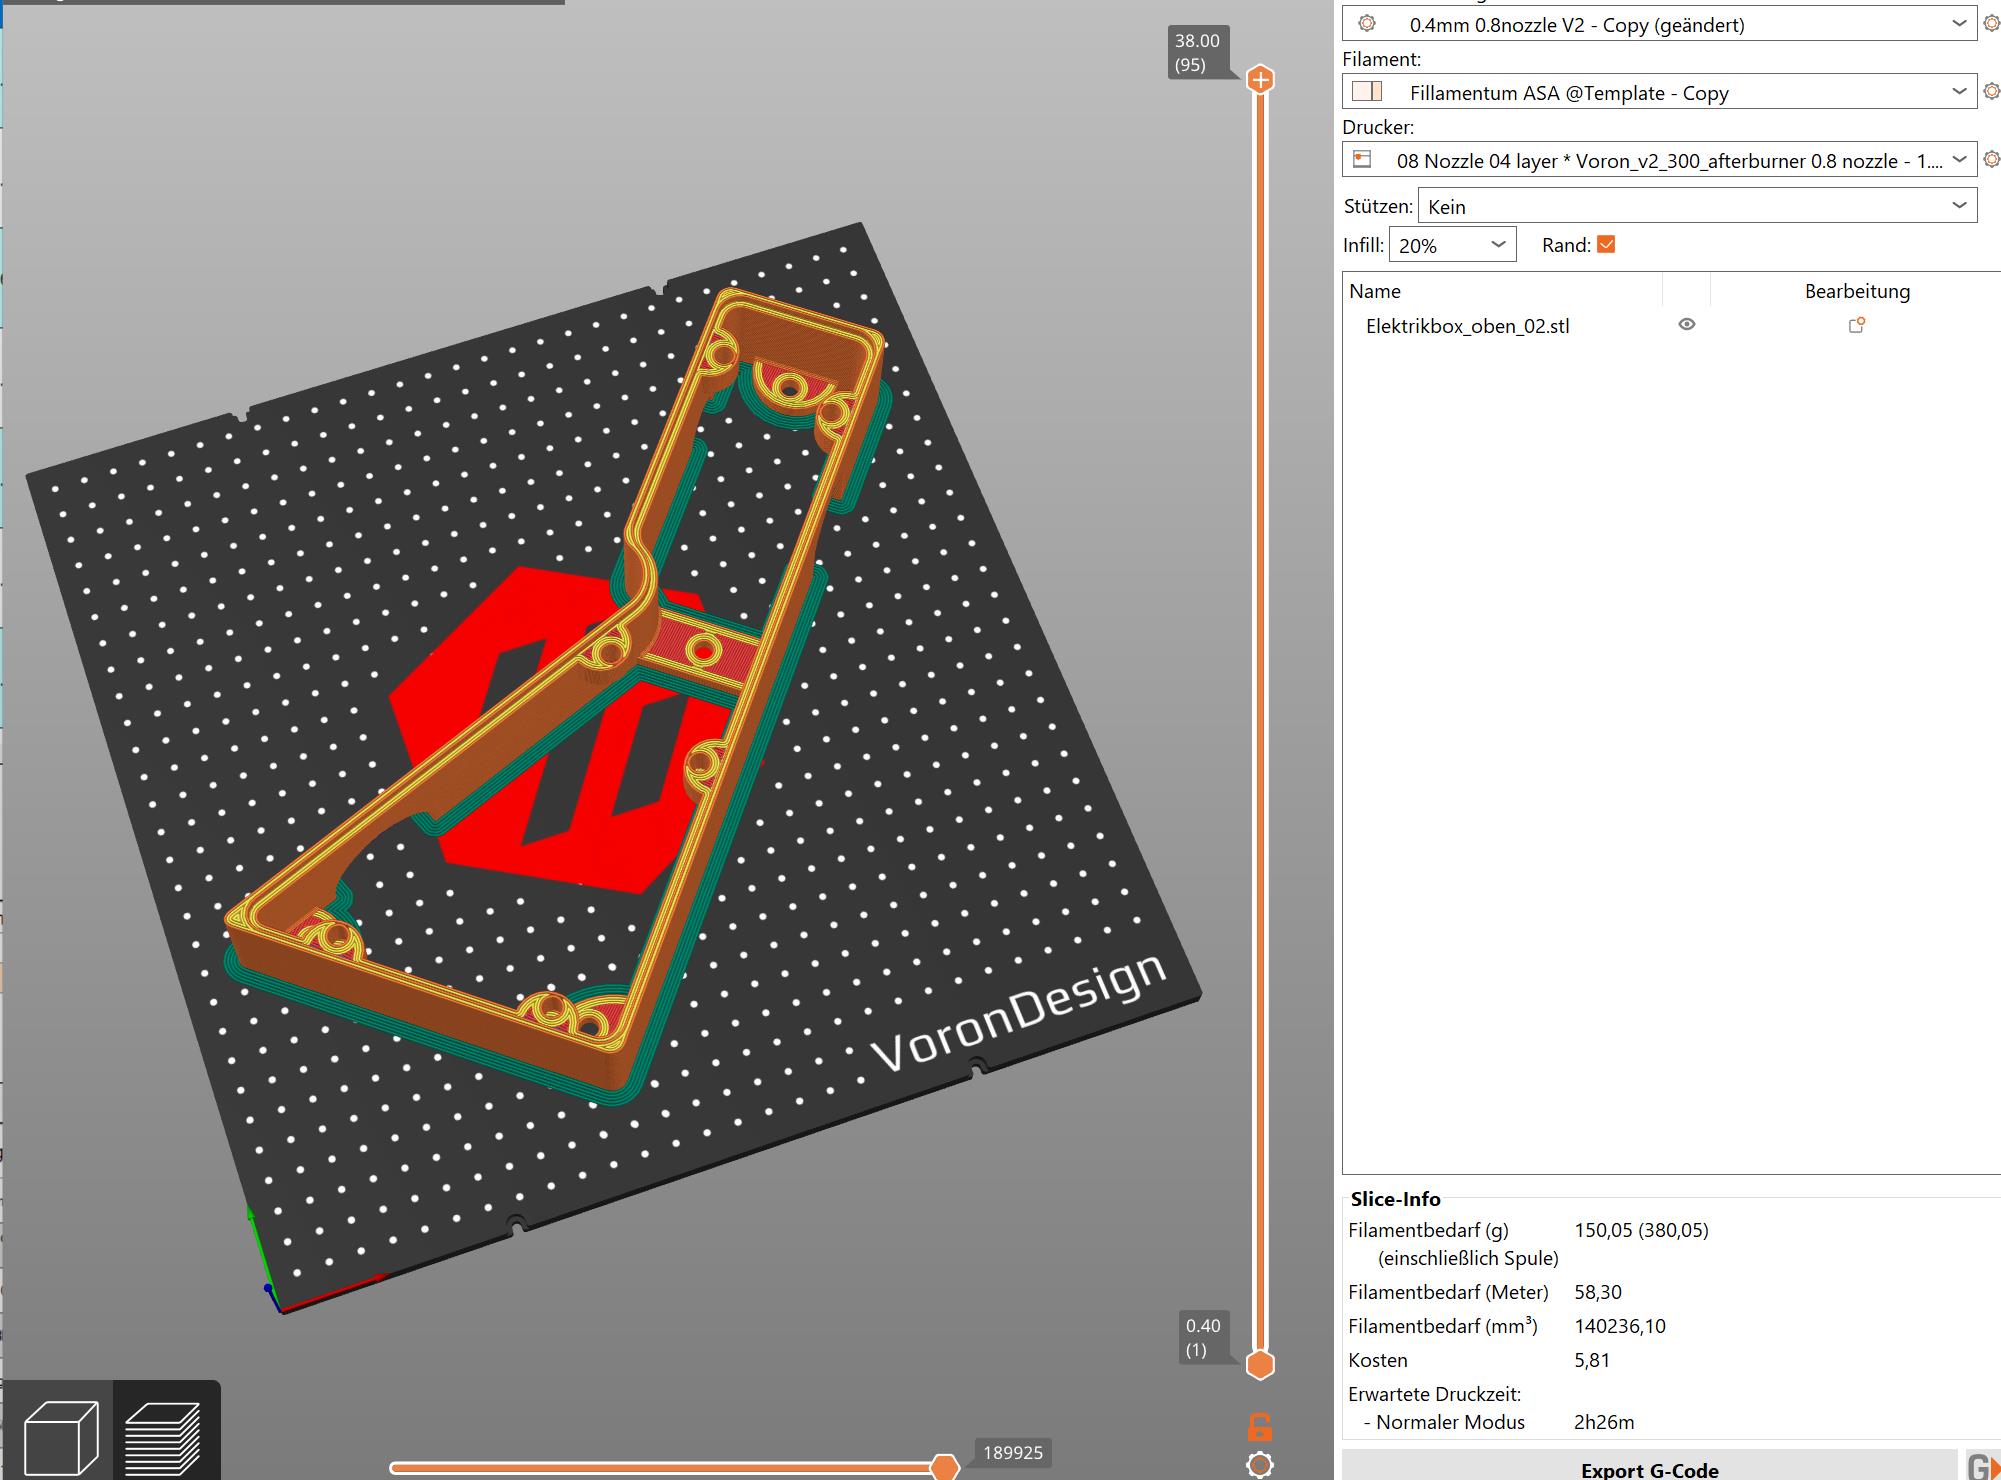Viewport: 2001px width, 1480px height.
Task: Open the Filament preset dropdown
Action: (1659, 92)
